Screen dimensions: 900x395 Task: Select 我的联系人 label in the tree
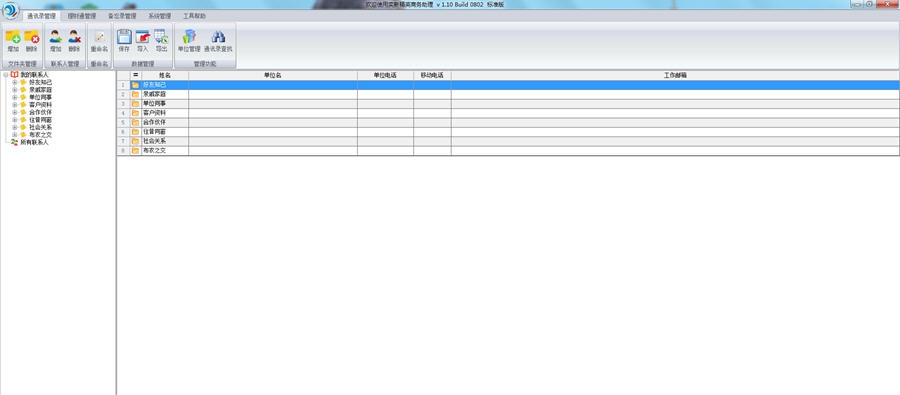point(34,75)
